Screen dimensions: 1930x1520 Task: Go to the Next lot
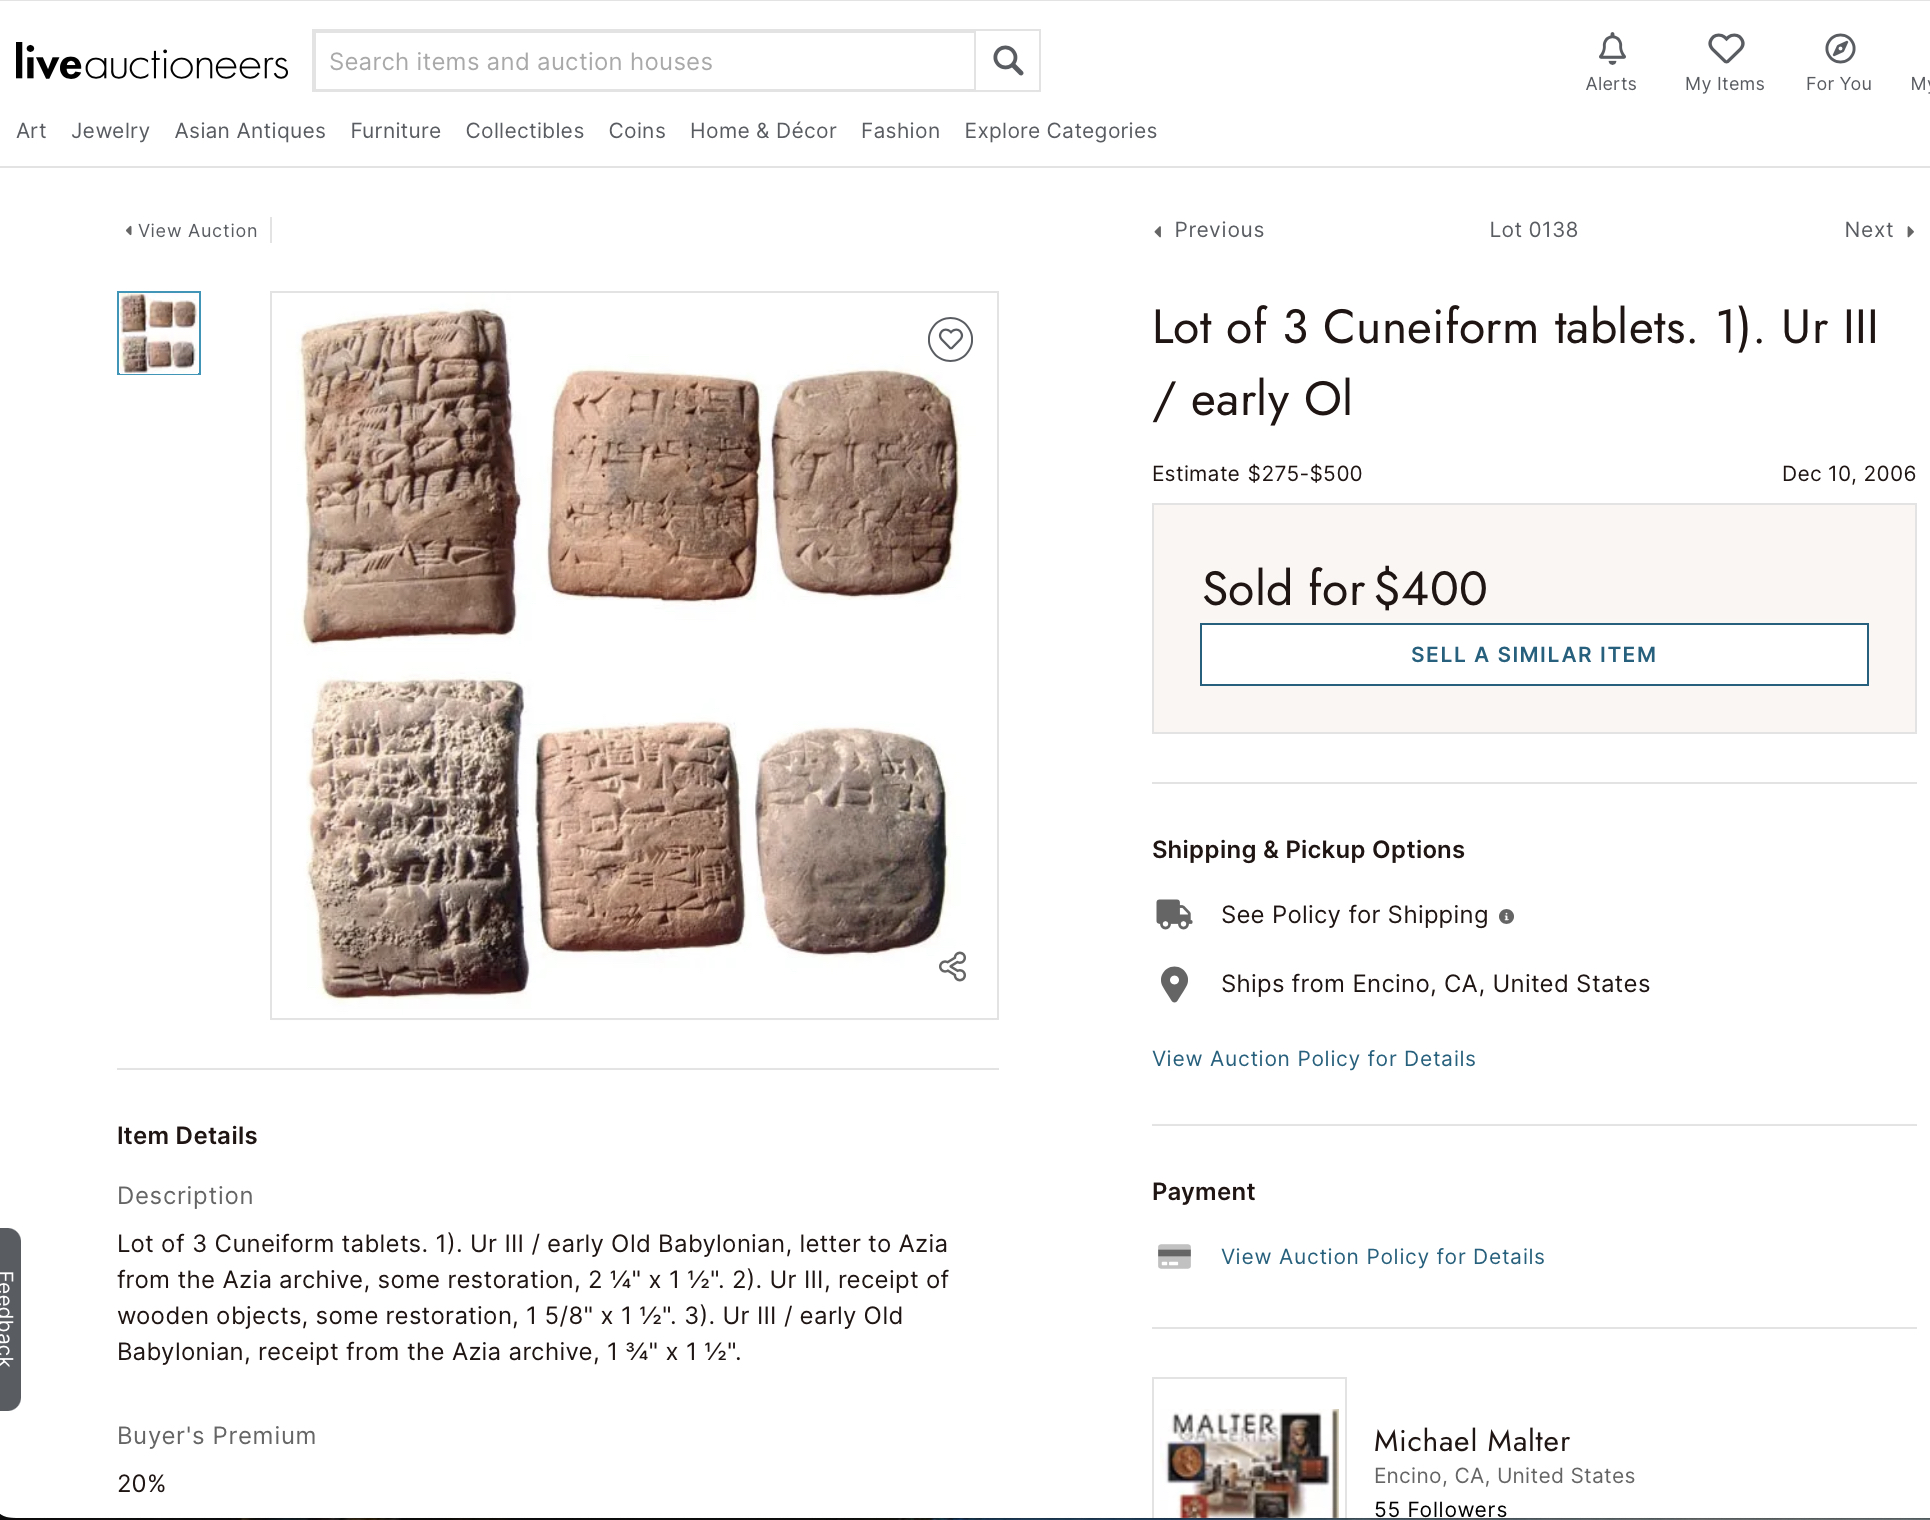pyautogui.click(x=1878, y=230)
